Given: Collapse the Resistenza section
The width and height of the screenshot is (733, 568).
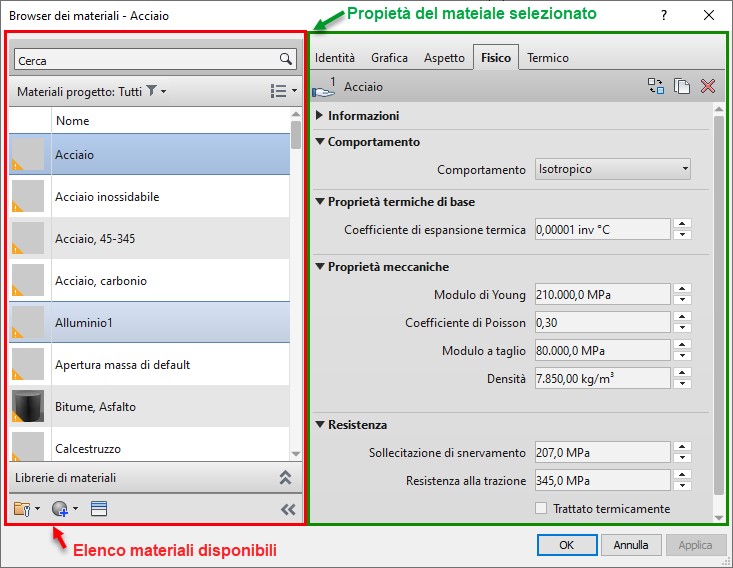Looking at the screenshot, I should coord(320,424).
